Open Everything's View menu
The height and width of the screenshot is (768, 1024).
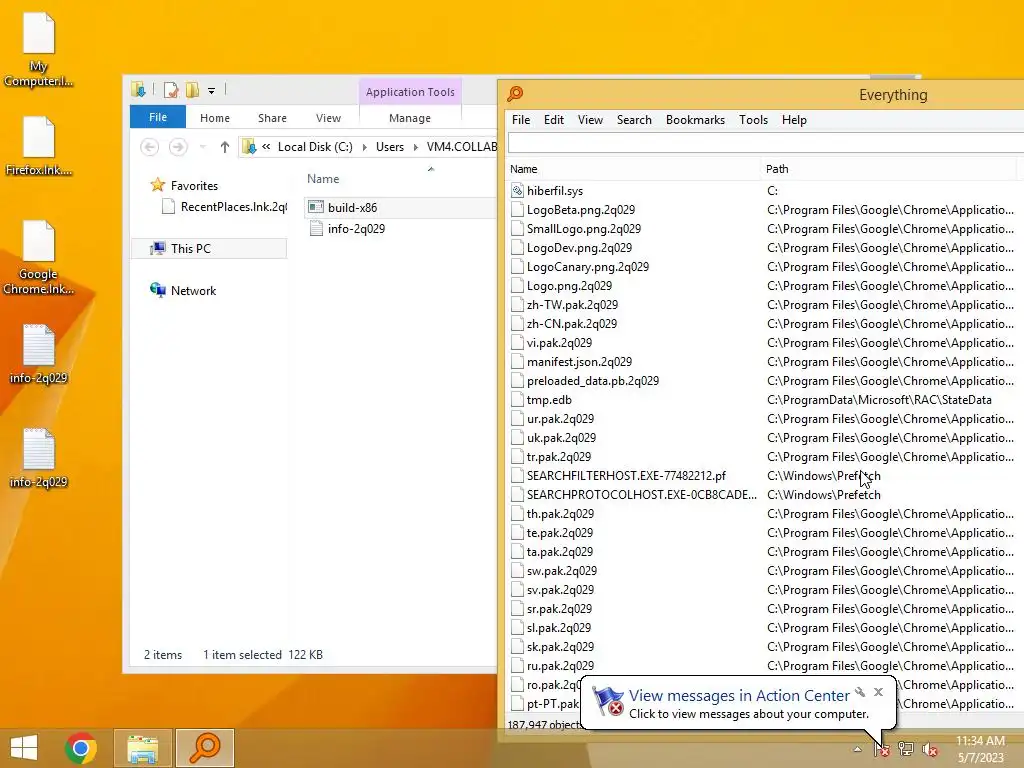click(x=590, y=120)
